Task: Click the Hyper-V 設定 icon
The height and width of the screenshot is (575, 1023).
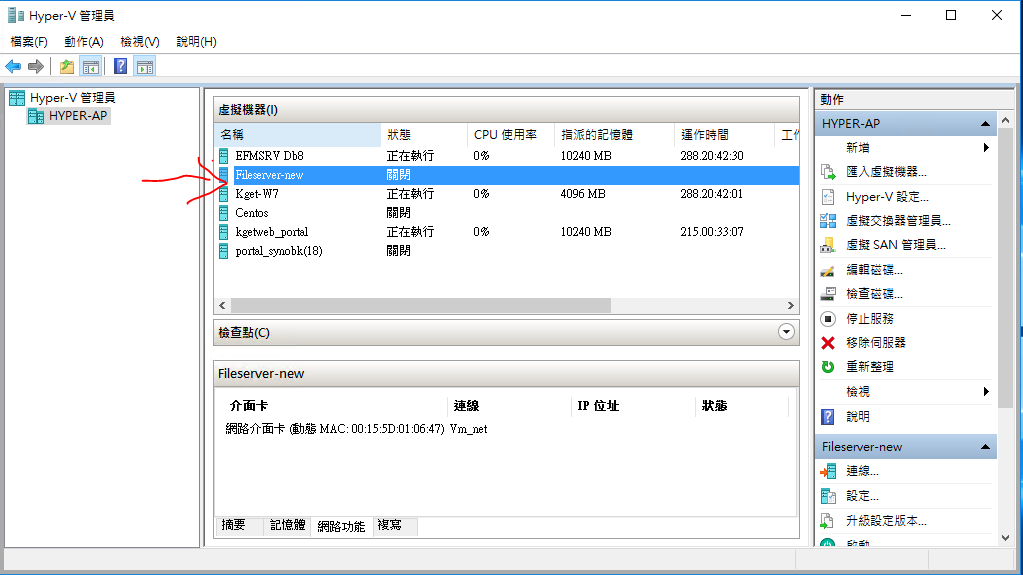Action: [x=828, y=196]
